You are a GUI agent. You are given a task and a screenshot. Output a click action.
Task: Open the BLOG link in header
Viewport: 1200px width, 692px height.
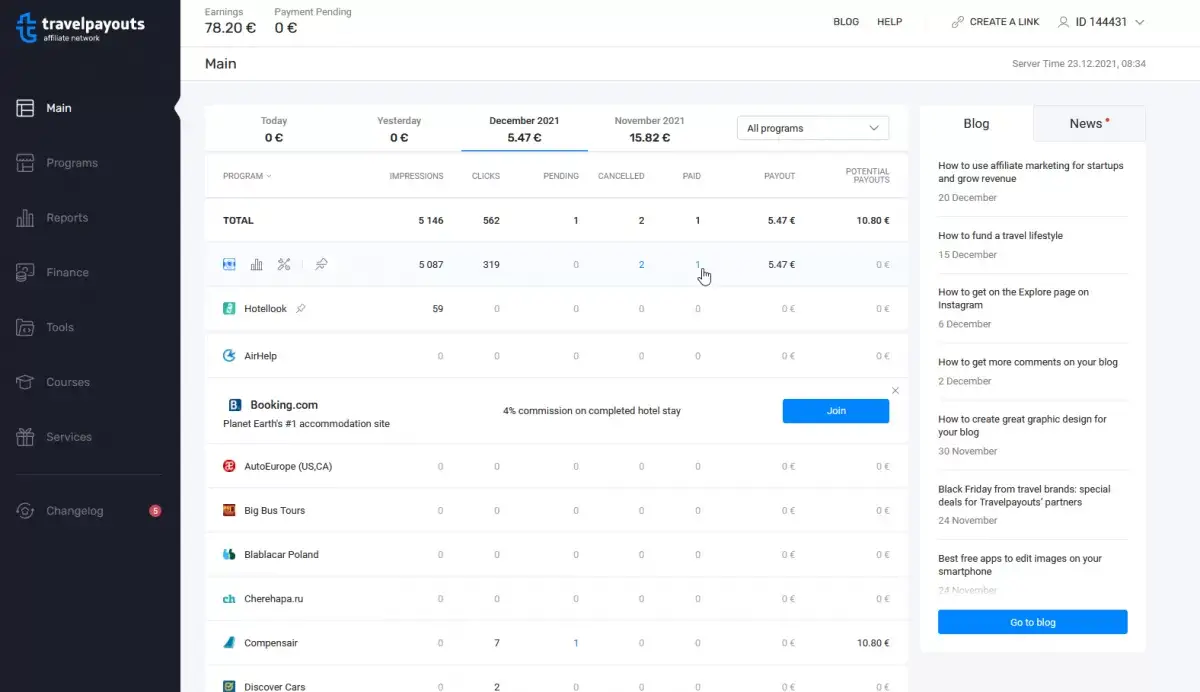(846, 22)
